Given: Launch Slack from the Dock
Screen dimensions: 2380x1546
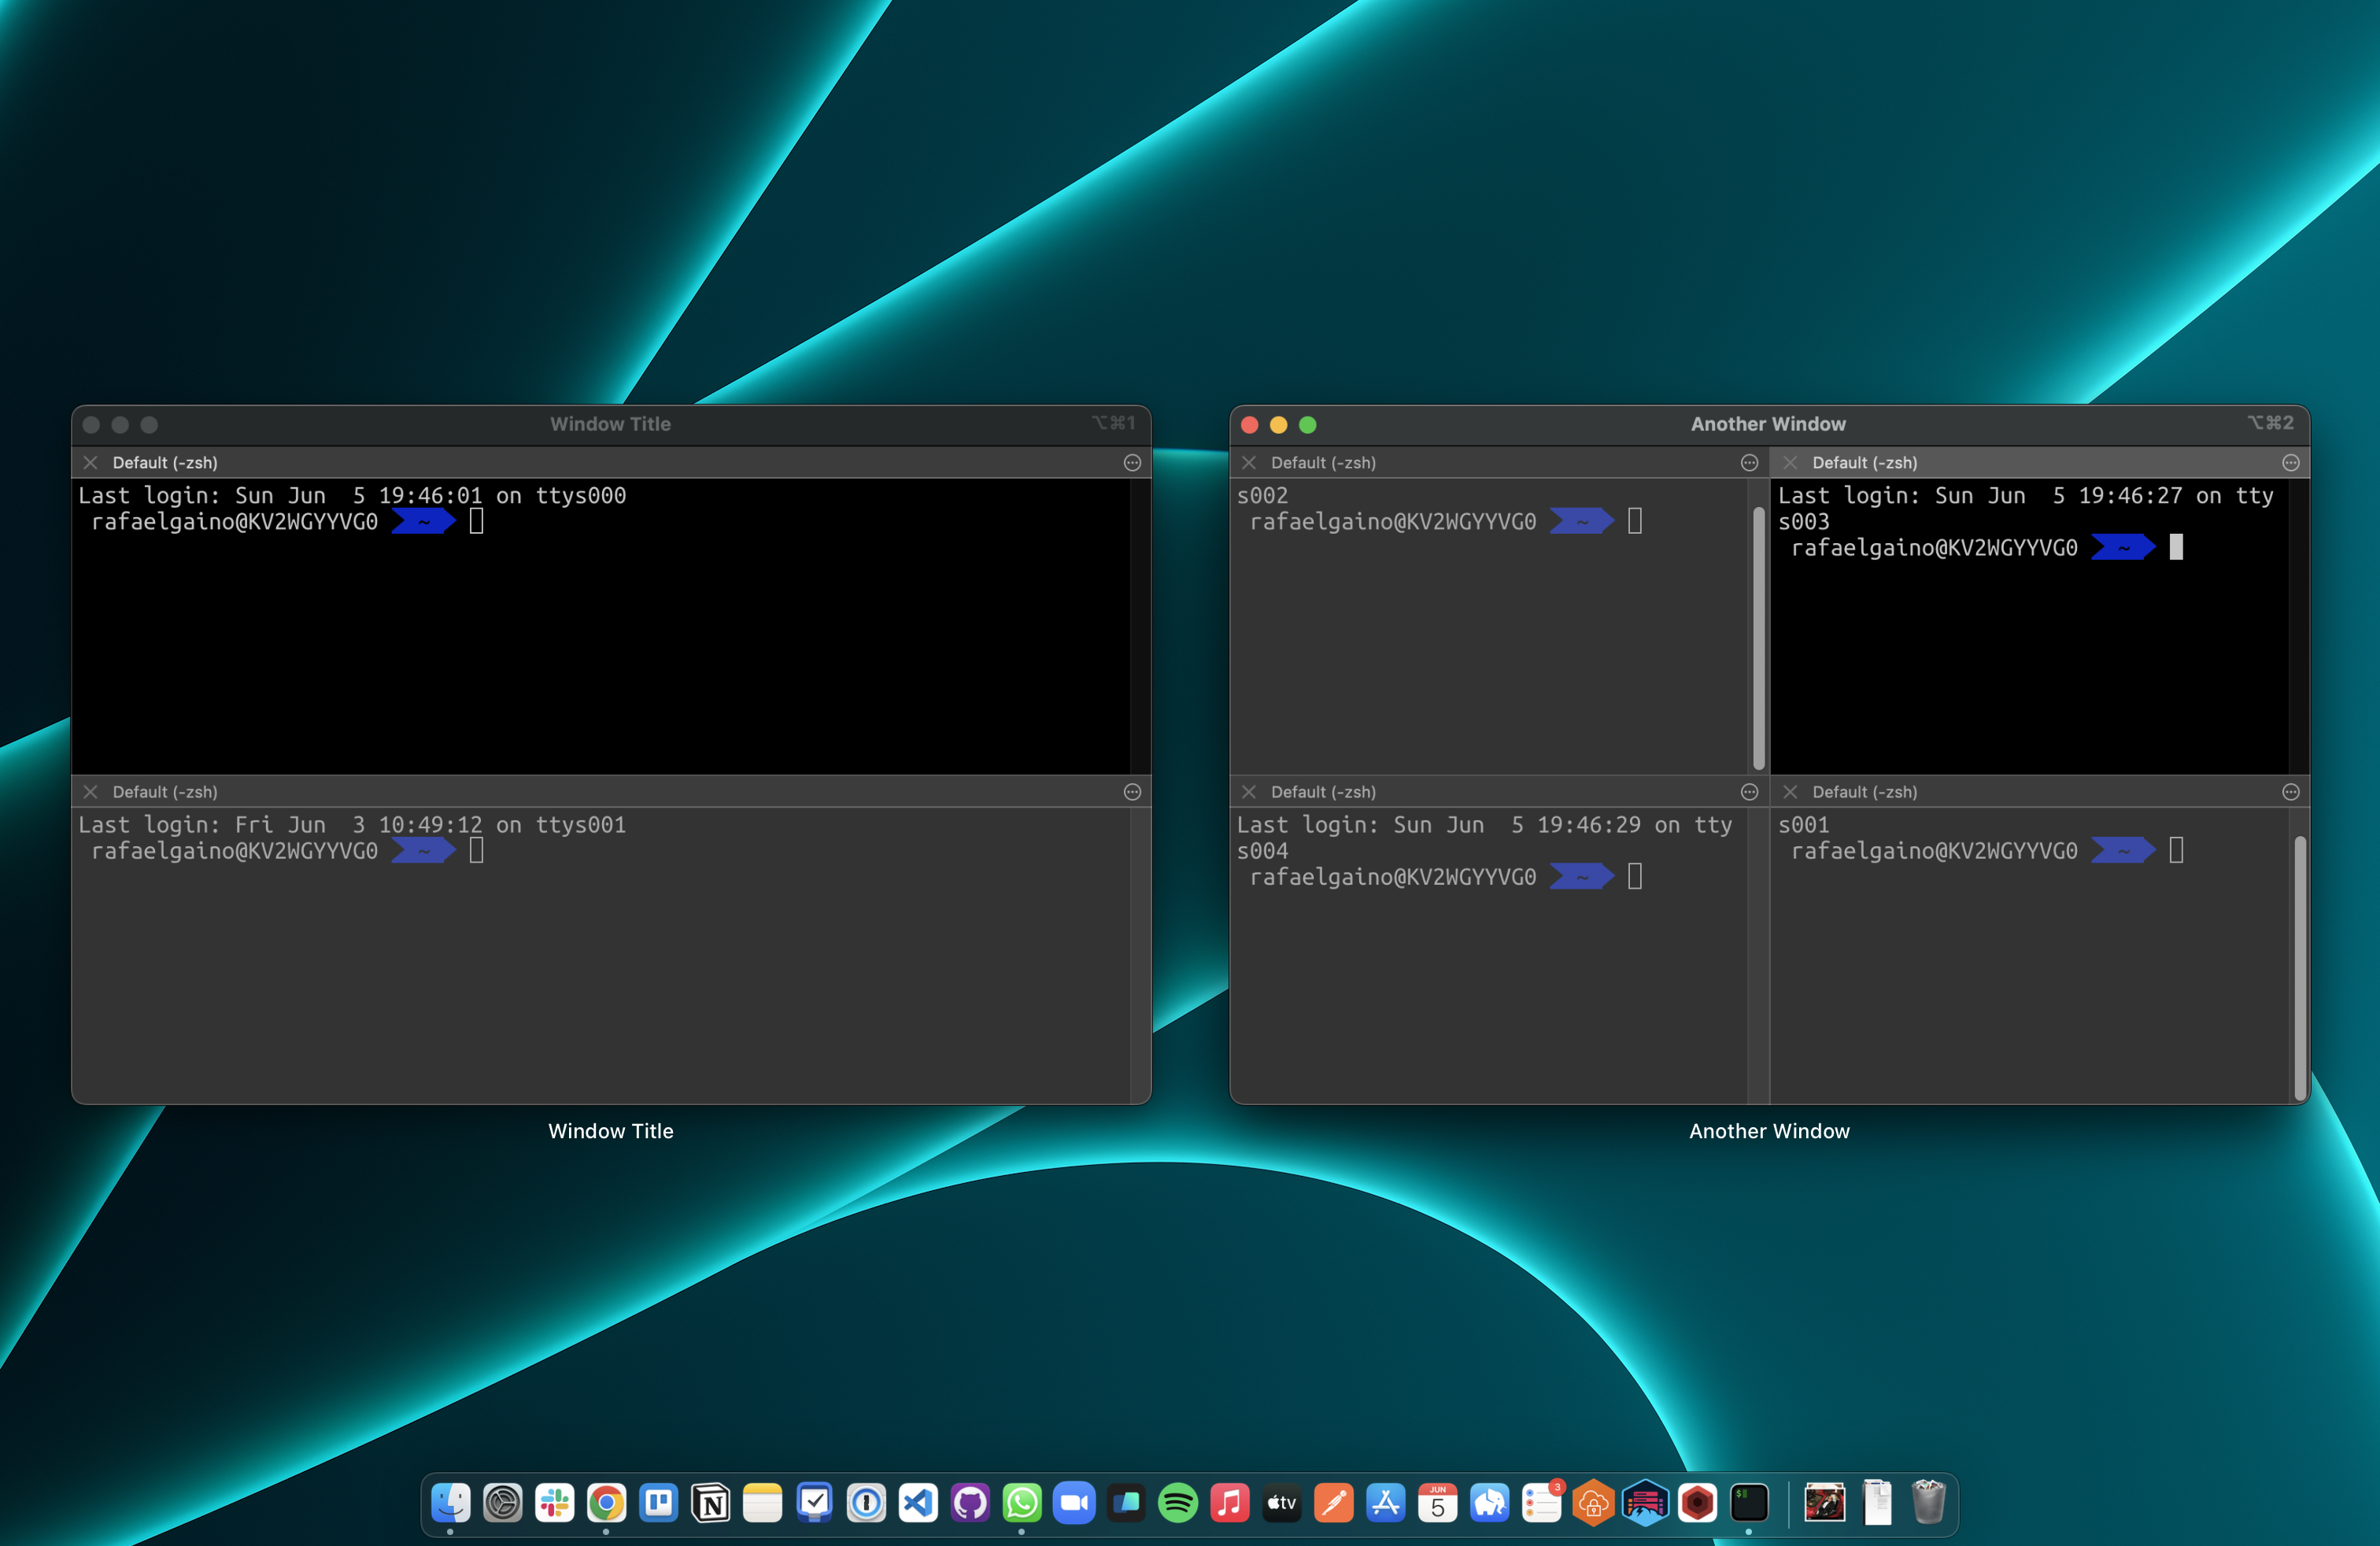Looking at the screenshot, I should pyautogui.click(x=555, y=1502).
